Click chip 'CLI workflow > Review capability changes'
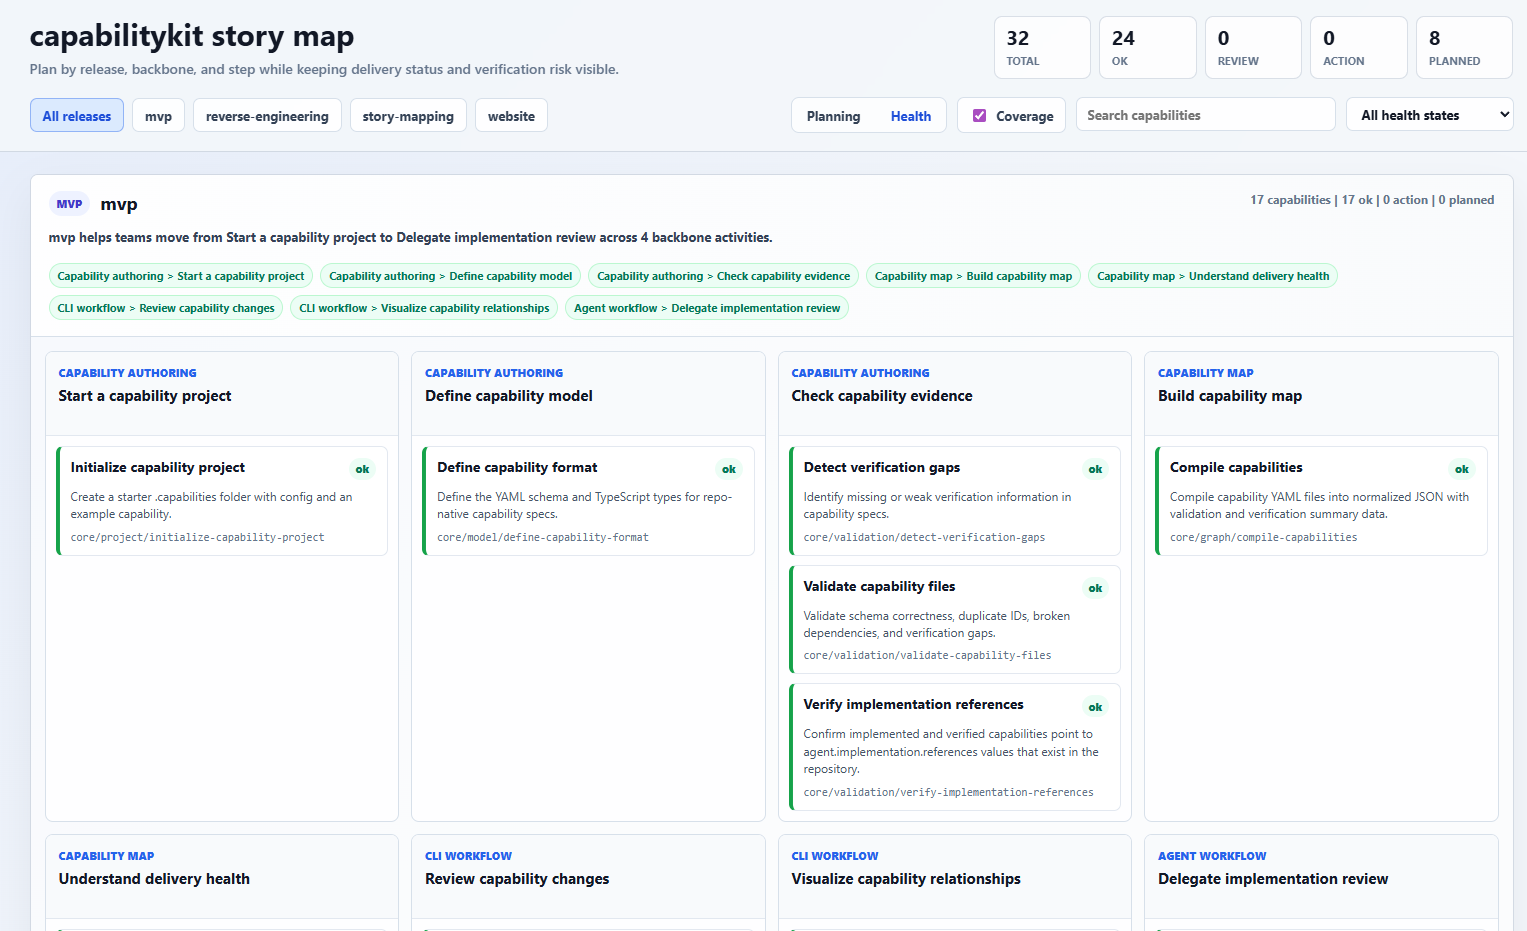 click(x=166, y=308)
